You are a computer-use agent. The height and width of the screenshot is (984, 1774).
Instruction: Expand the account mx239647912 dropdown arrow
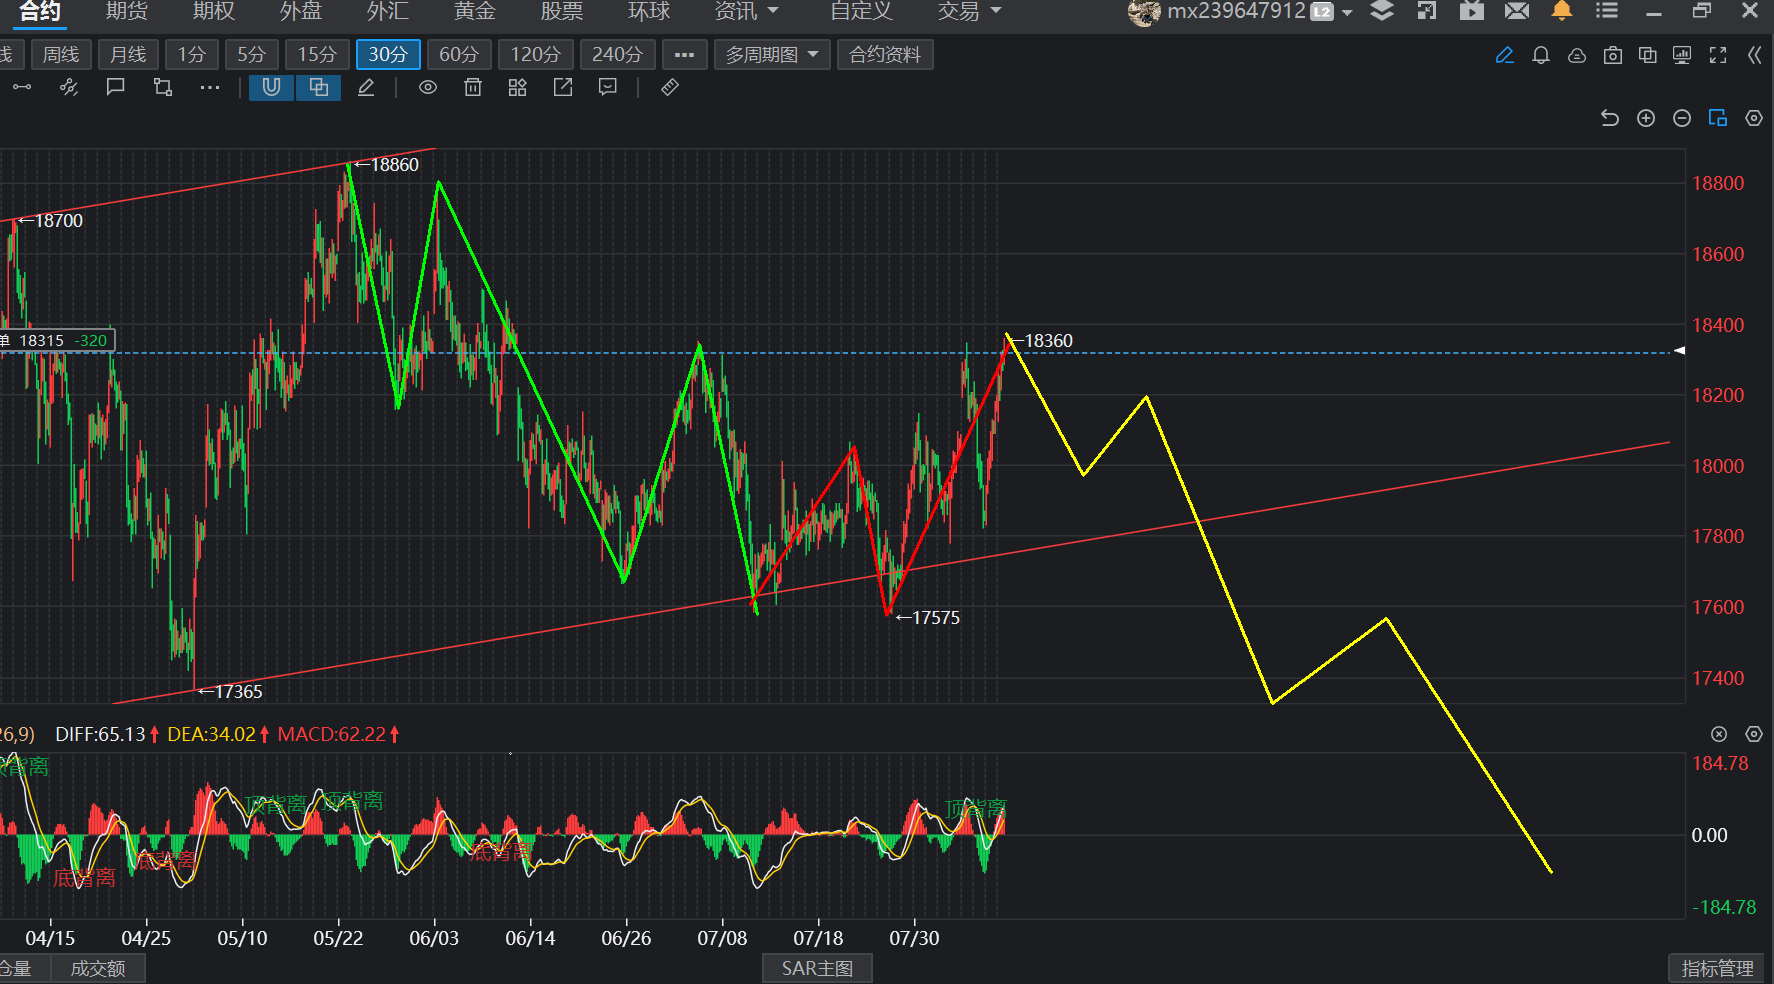1347,12
